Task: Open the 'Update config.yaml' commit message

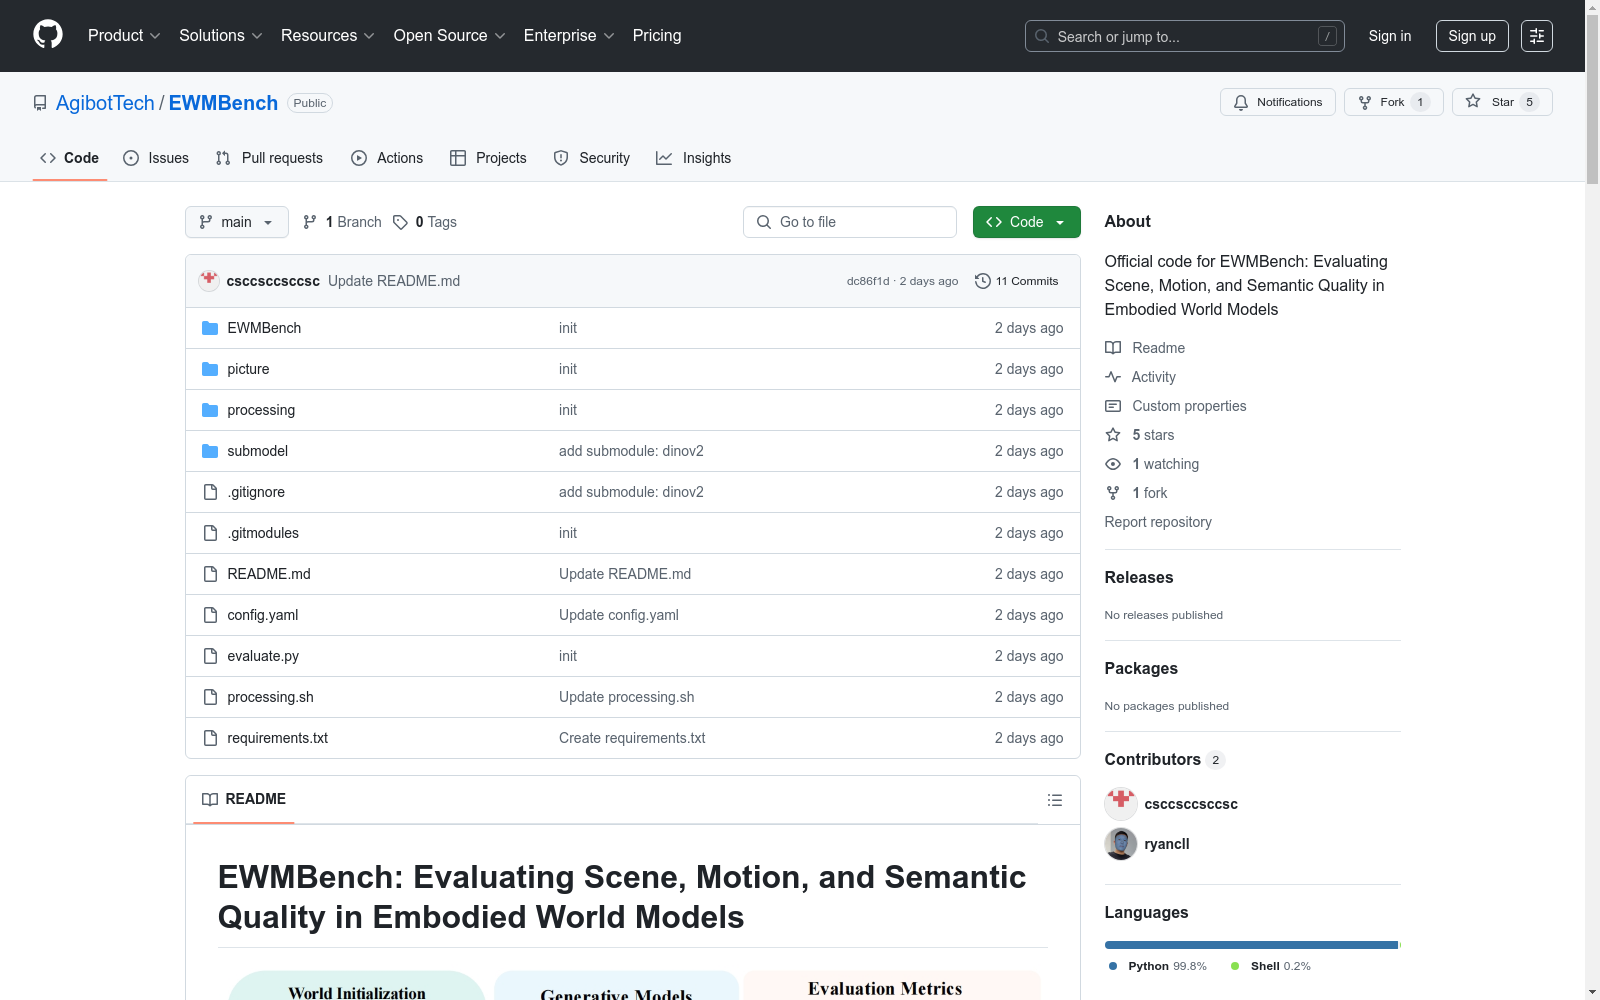Action: point(619,615)
